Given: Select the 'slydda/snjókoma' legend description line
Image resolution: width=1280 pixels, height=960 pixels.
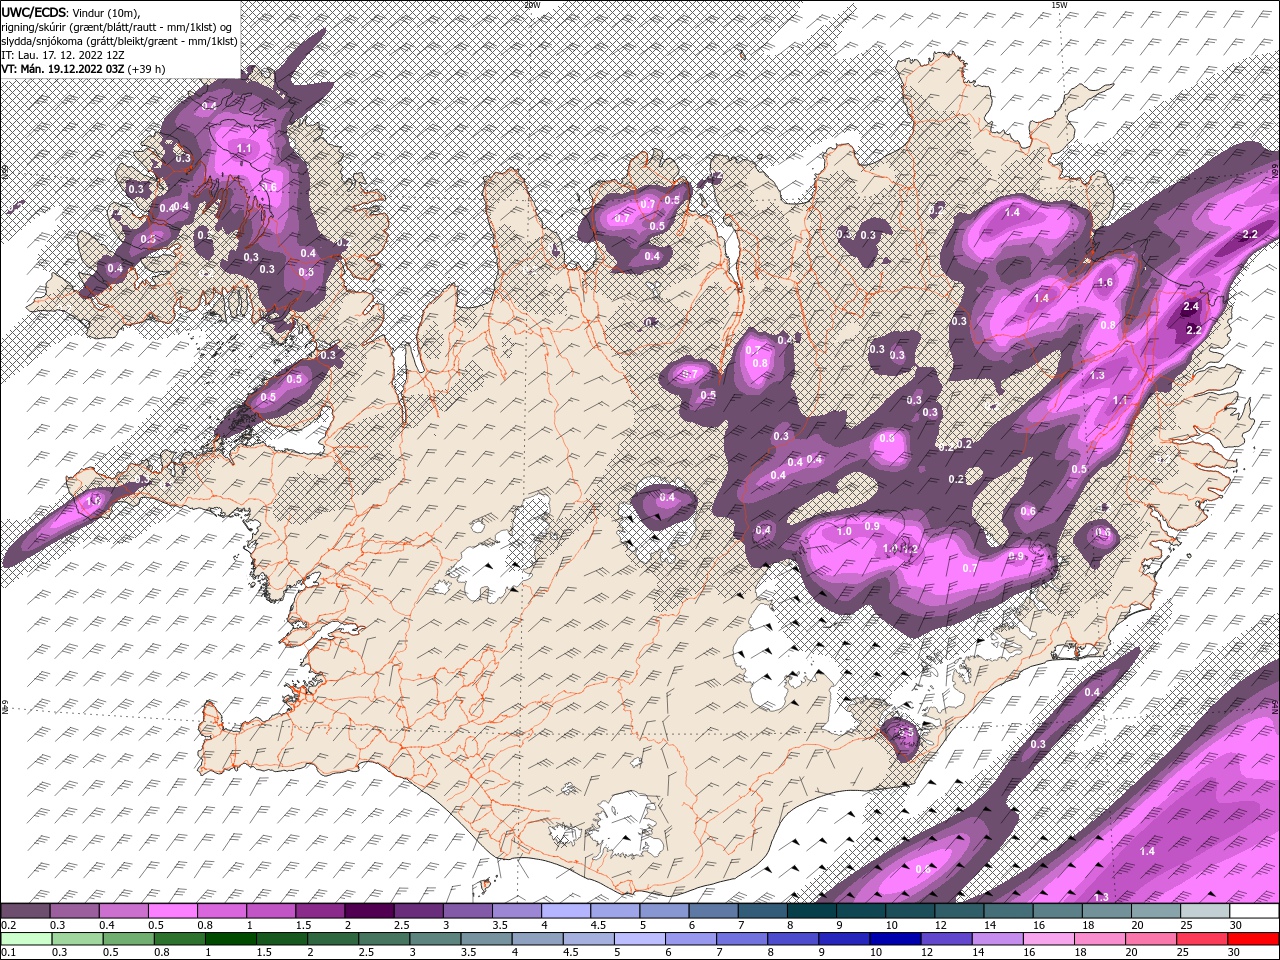Looking at the screenshot, I should 119,40.
